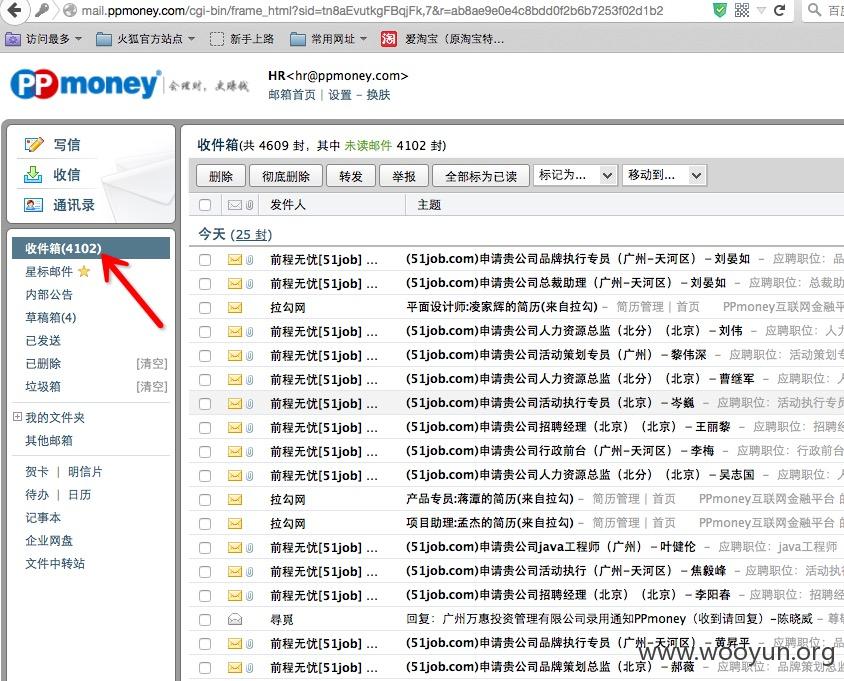Click the paperclip icon in the column header

pyautogui.click(x=249, y=205)
